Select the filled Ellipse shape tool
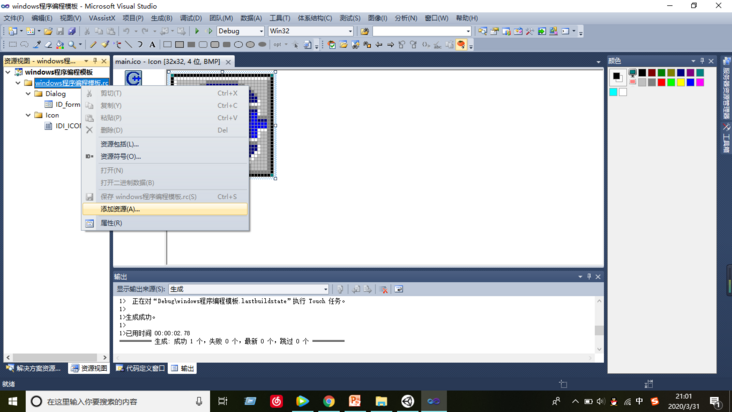 click(262, 45)
